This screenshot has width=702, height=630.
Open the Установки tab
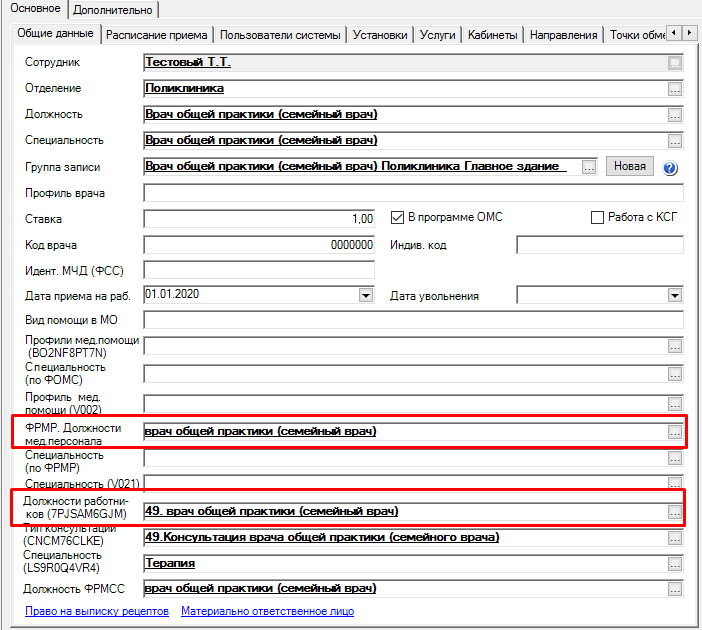pos(380,35)
